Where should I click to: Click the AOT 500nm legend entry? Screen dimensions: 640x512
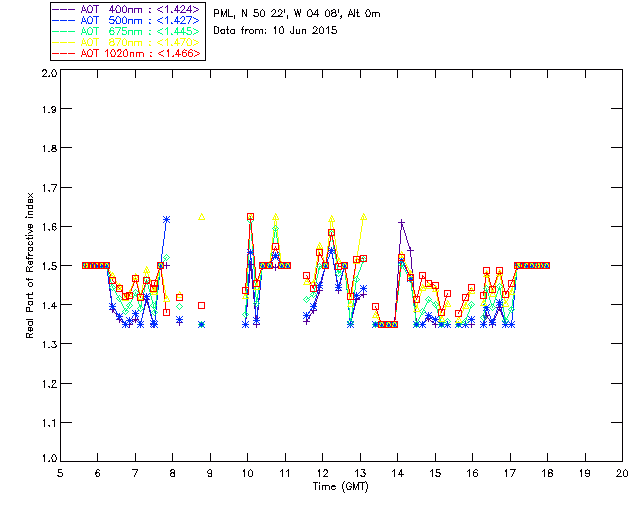126,20
